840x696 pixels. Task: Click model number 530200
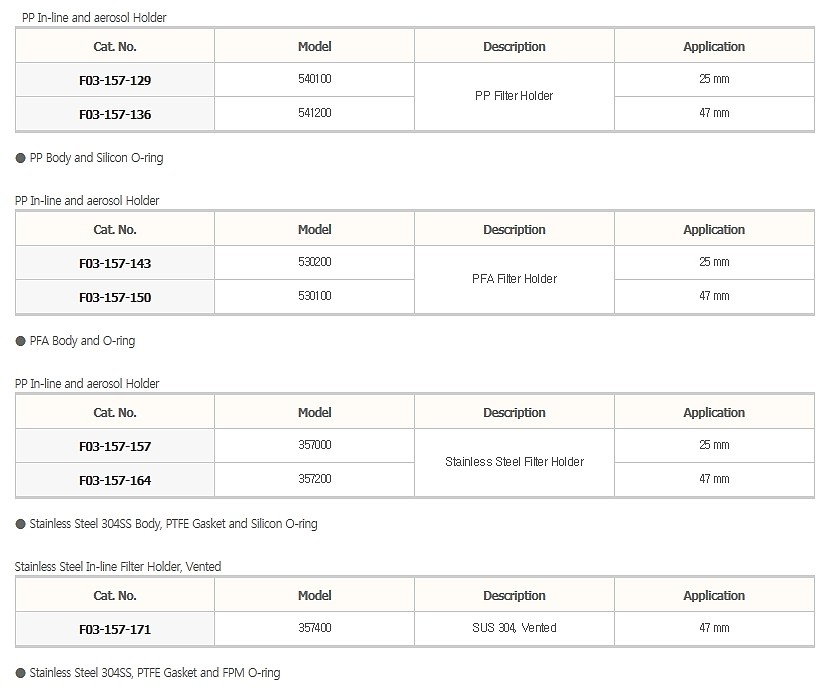click(315, 262)
